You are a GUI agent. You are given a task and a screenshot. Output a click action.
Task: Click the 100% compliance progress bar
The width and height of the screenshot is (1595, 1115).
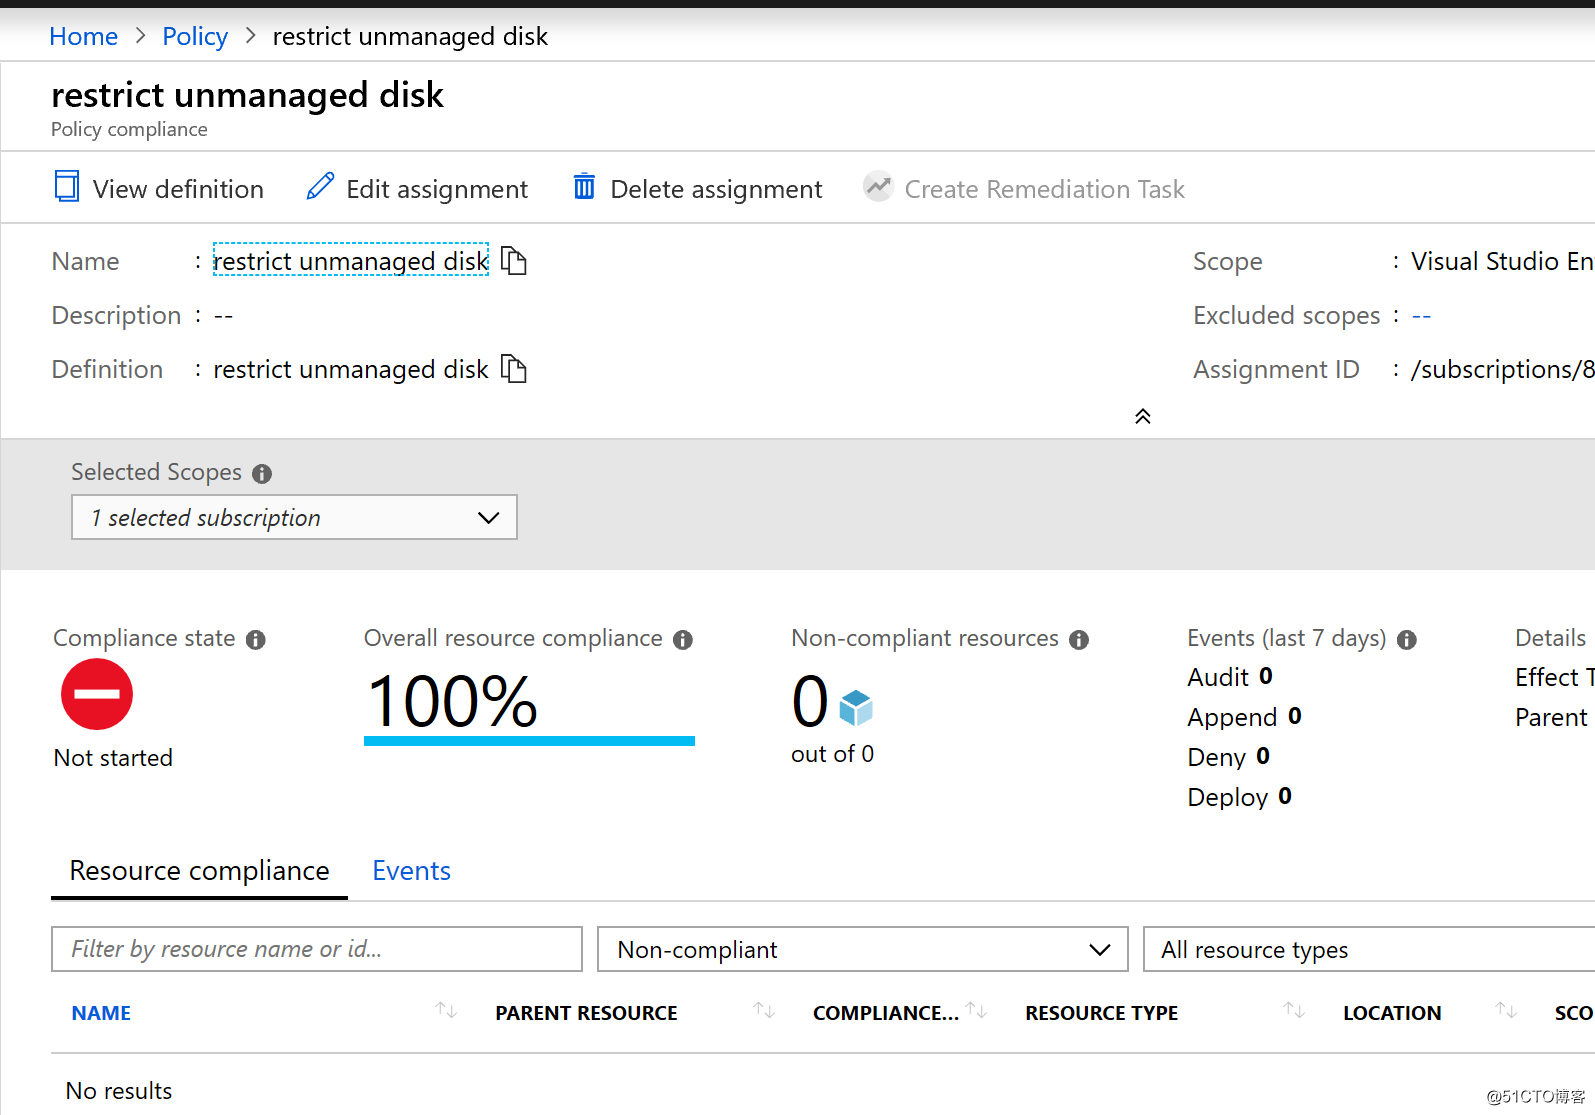(x=529, y=741)
